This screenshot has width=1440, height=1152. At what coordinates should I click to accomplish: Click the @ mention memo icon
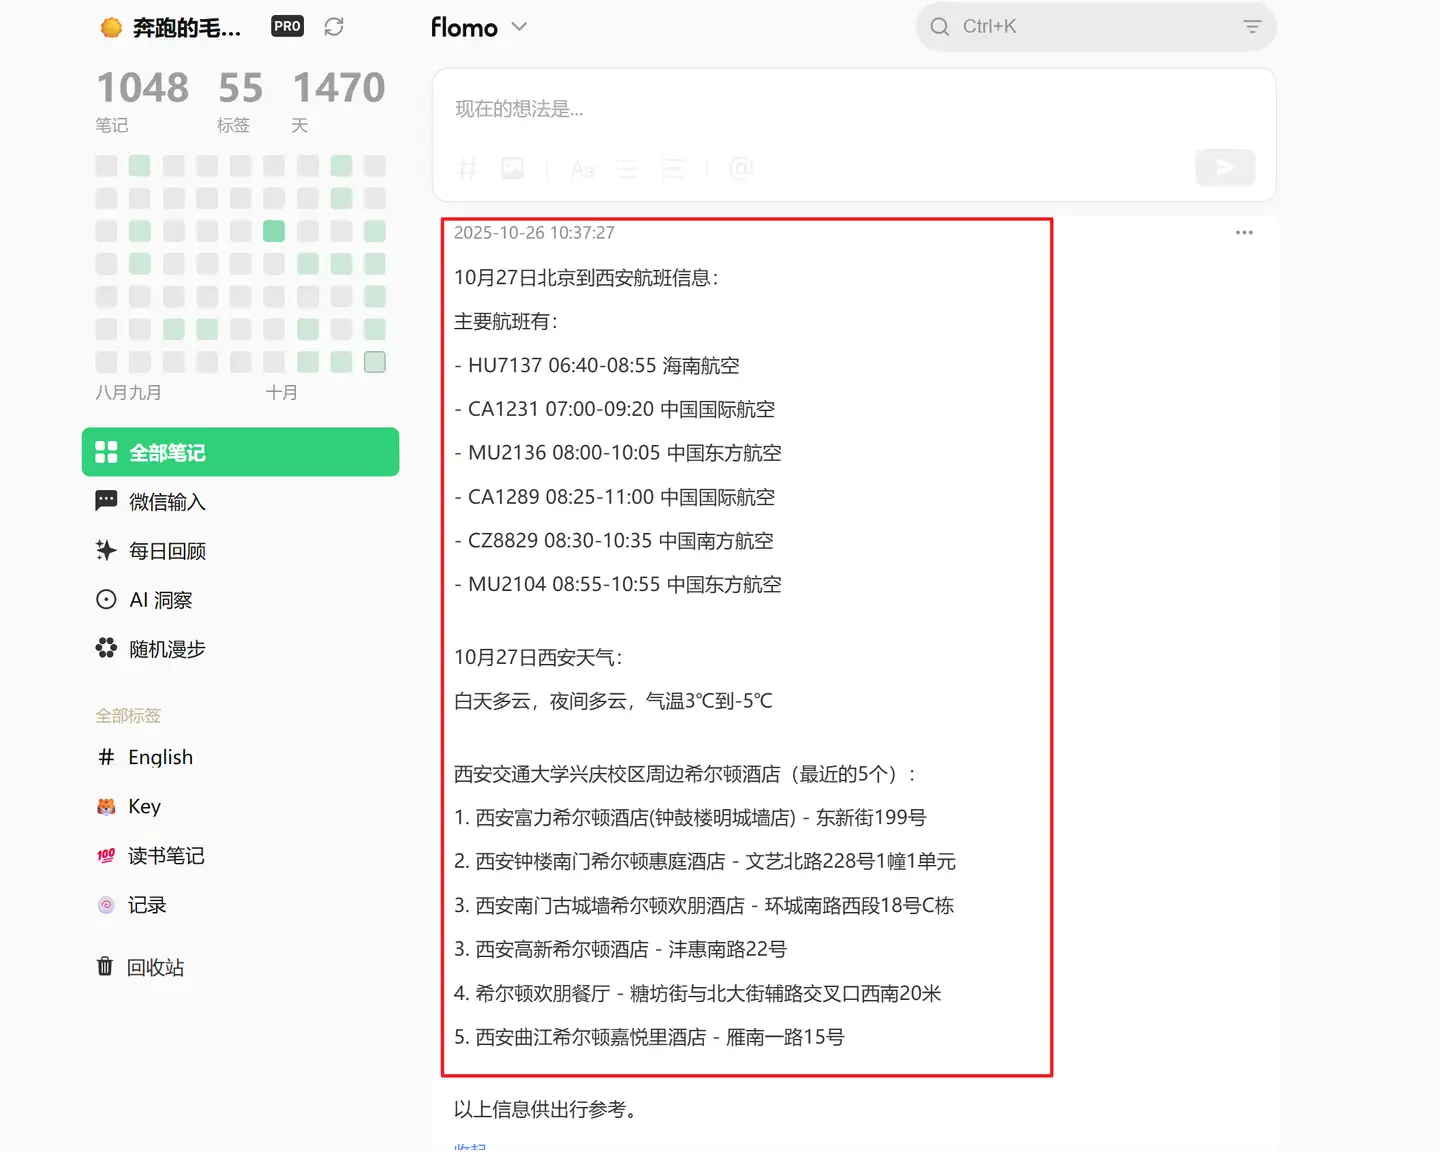(741, 168)
